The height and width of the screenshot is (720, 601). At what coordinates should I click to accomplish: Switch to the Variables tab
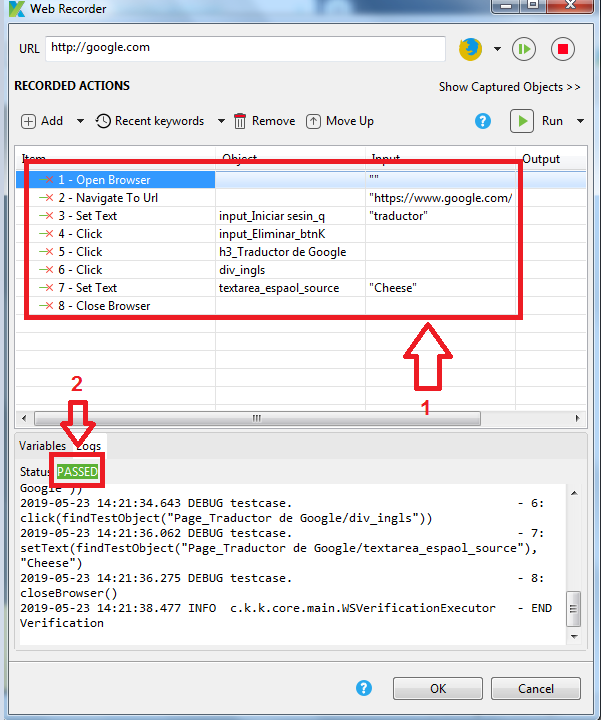42,445
